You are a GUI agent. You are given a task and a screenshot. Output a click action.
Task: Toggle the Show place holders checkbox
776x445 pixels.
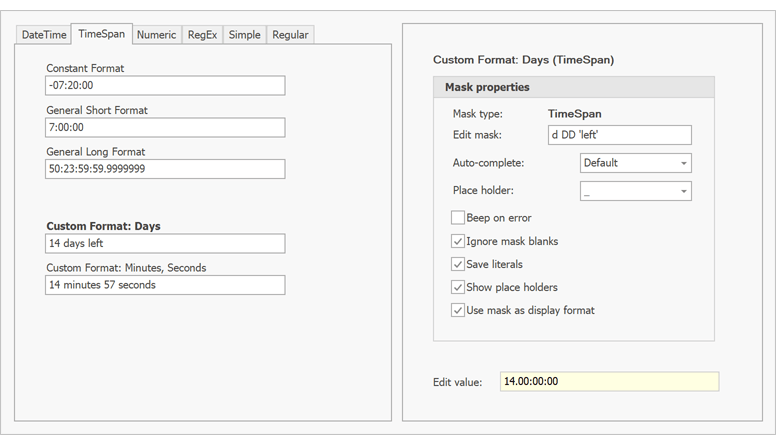coord(458,287)
